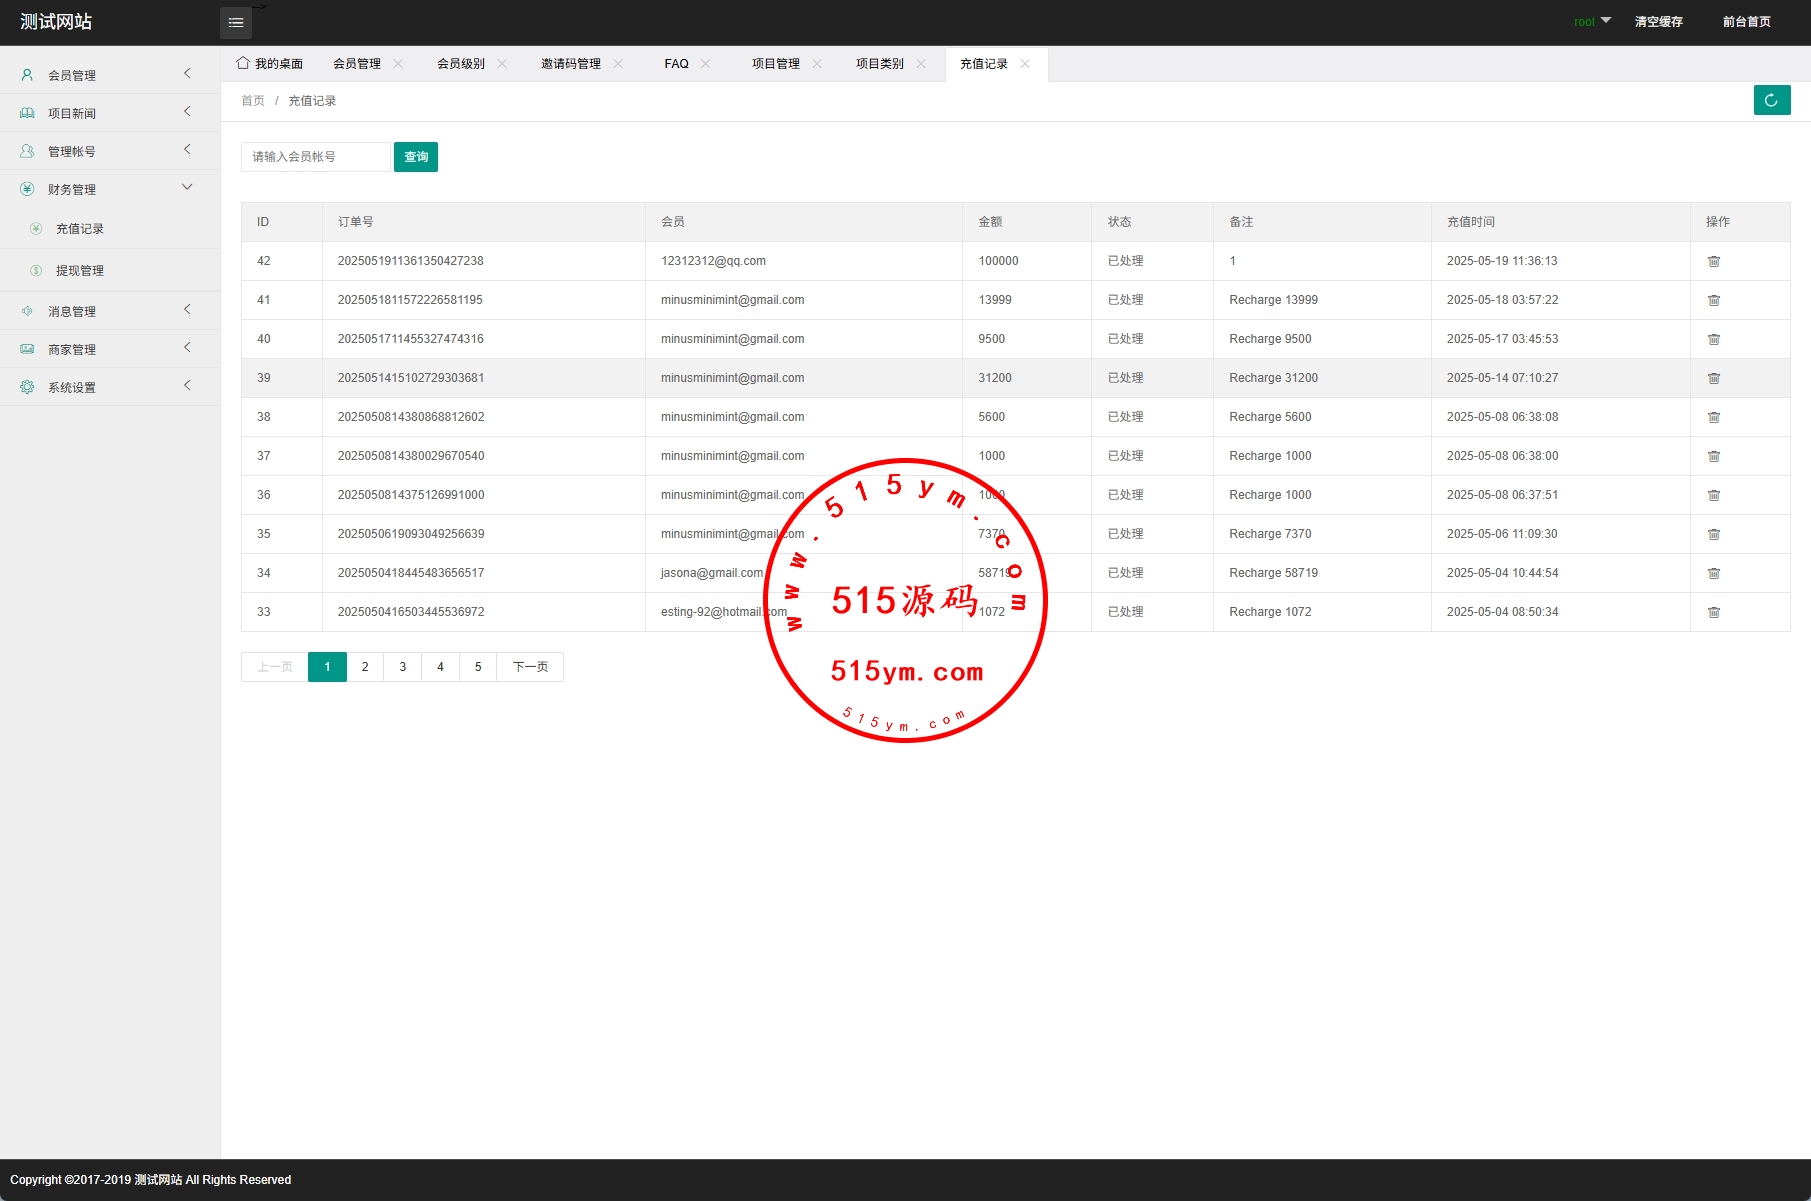
Task: Click the hamburger menu toggle icon
Action: coord(236,22)
